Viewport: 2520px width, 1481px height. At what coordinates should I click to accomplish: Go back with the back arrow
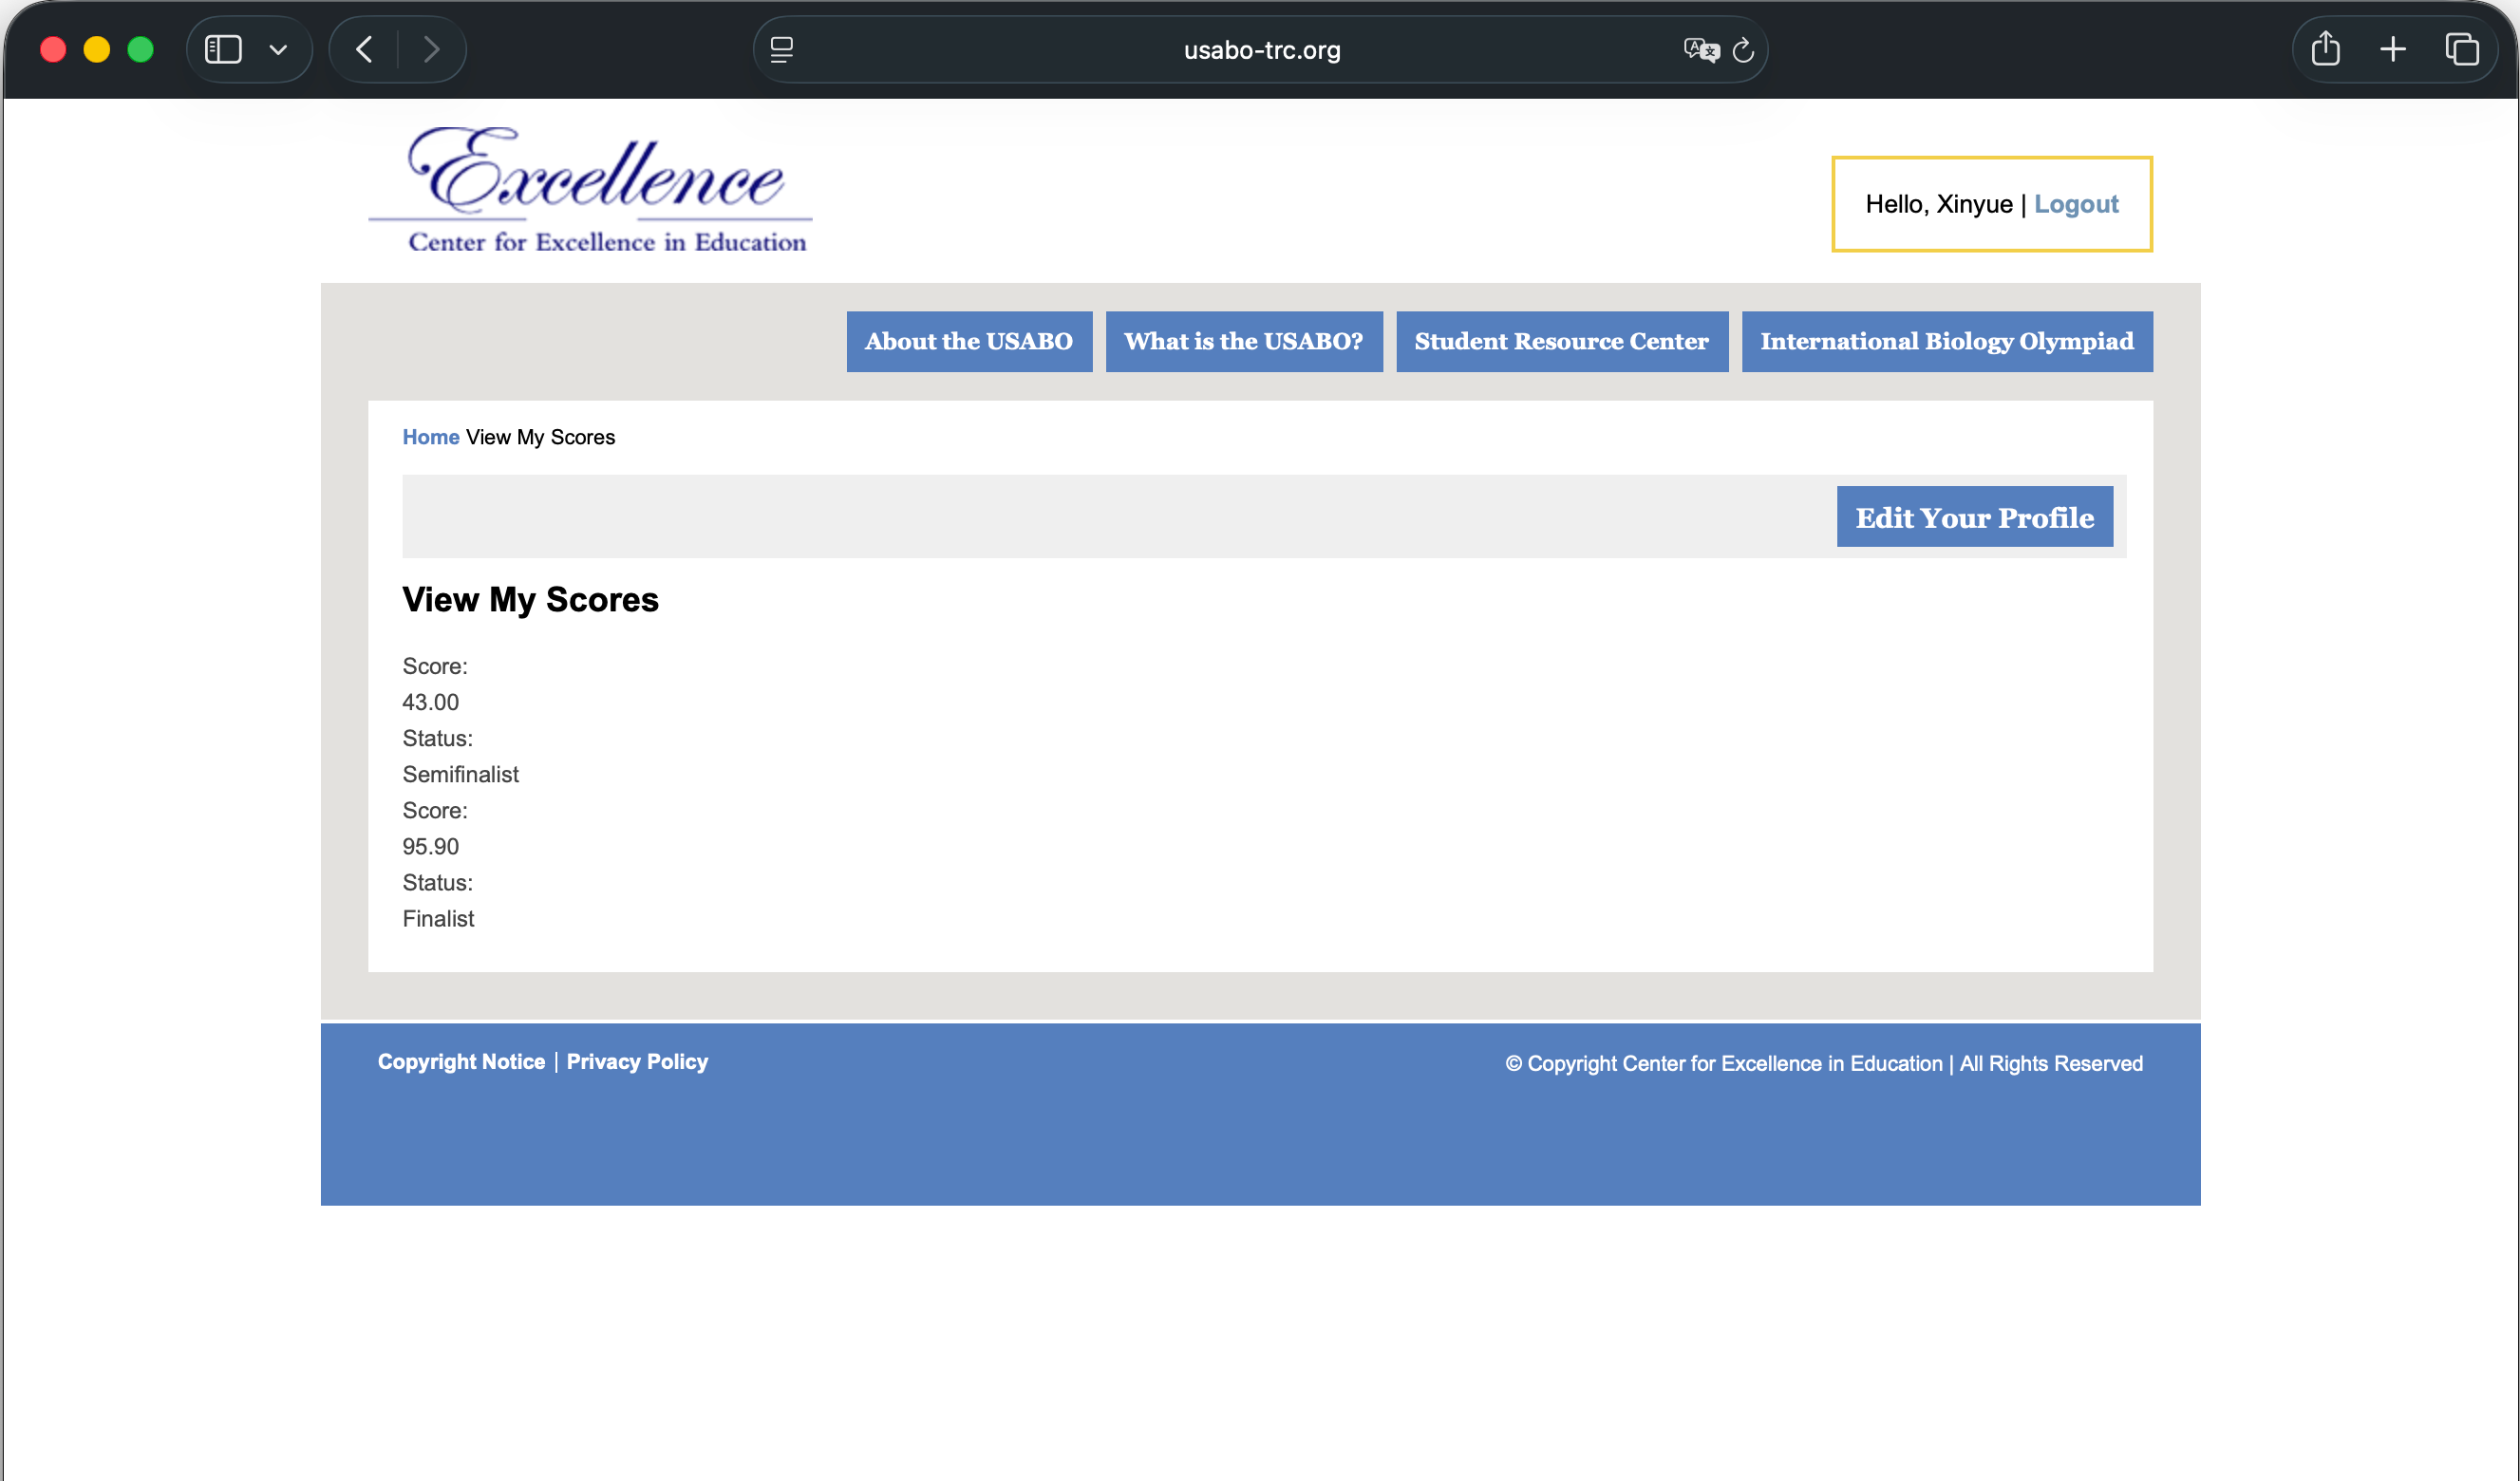point(365,49)
